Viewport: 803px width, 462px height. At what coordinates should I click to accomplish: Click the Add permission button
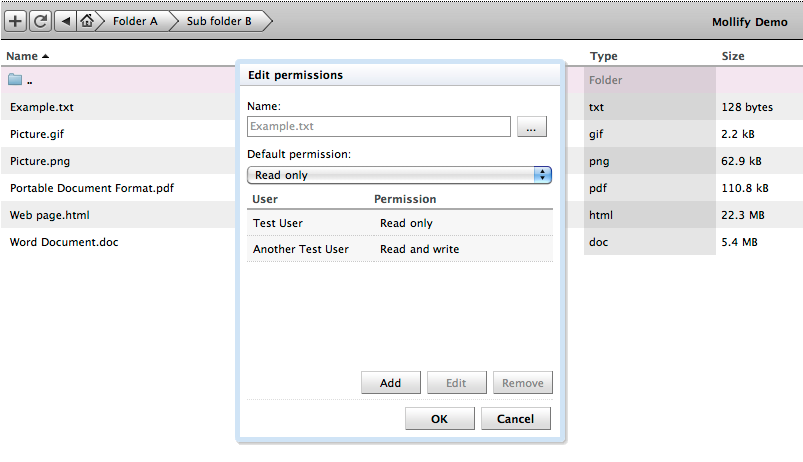click(390, 383)
